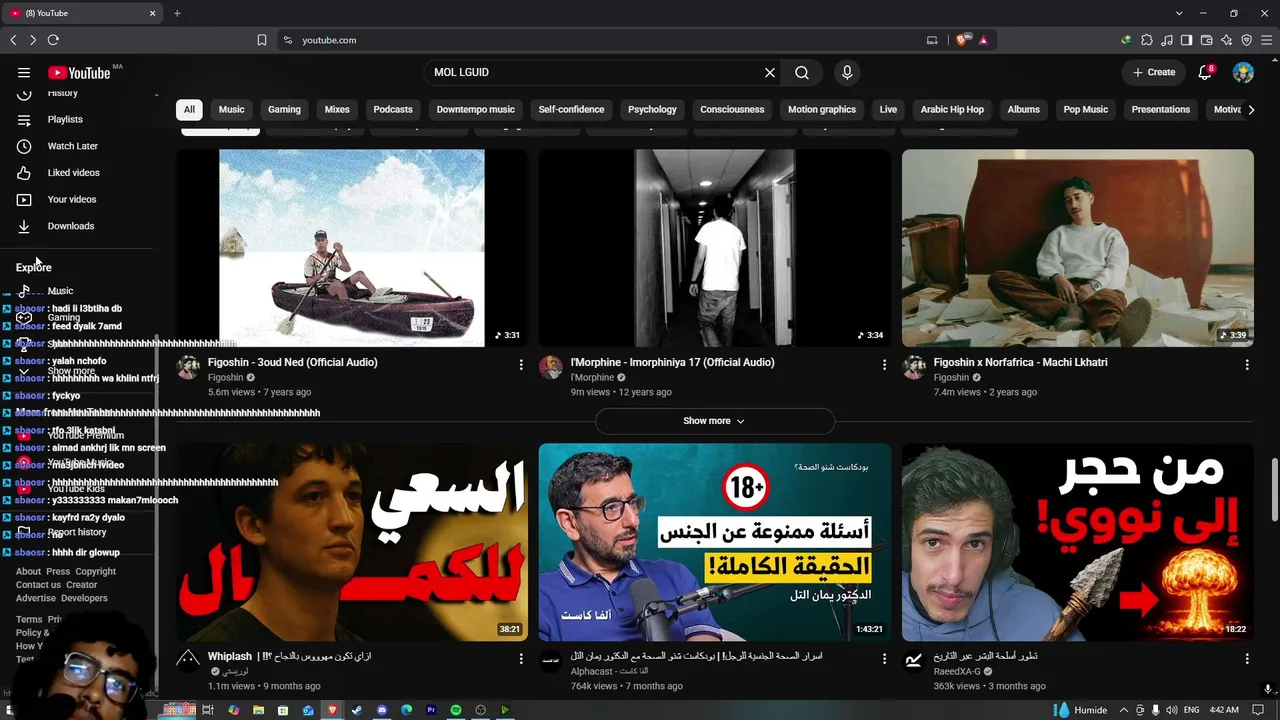Submit search with the magnifying glass icon

[x=802, y=73]
